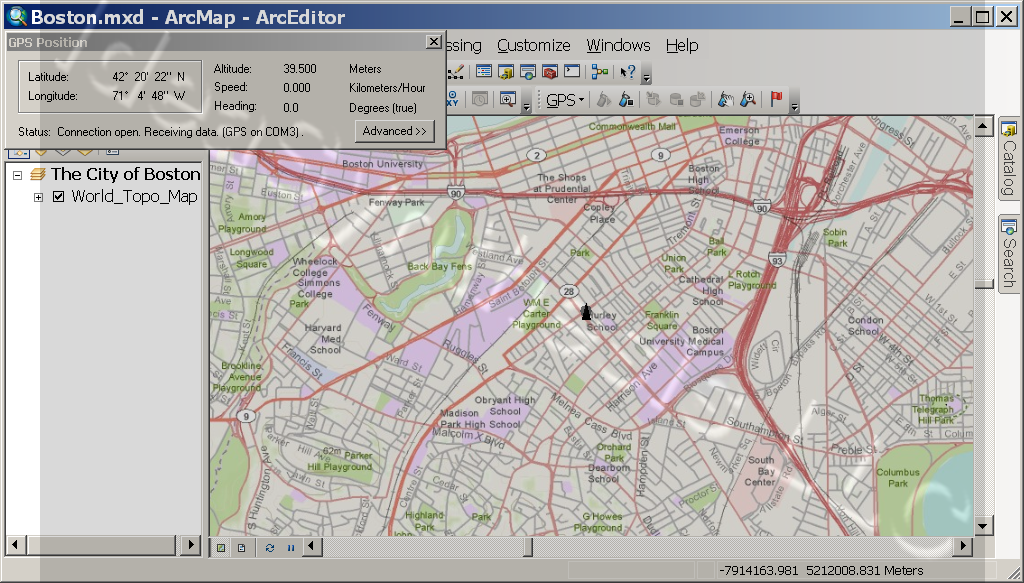Collapse The City of Boston data frame
1024x583 pixels.
[17, 174]
